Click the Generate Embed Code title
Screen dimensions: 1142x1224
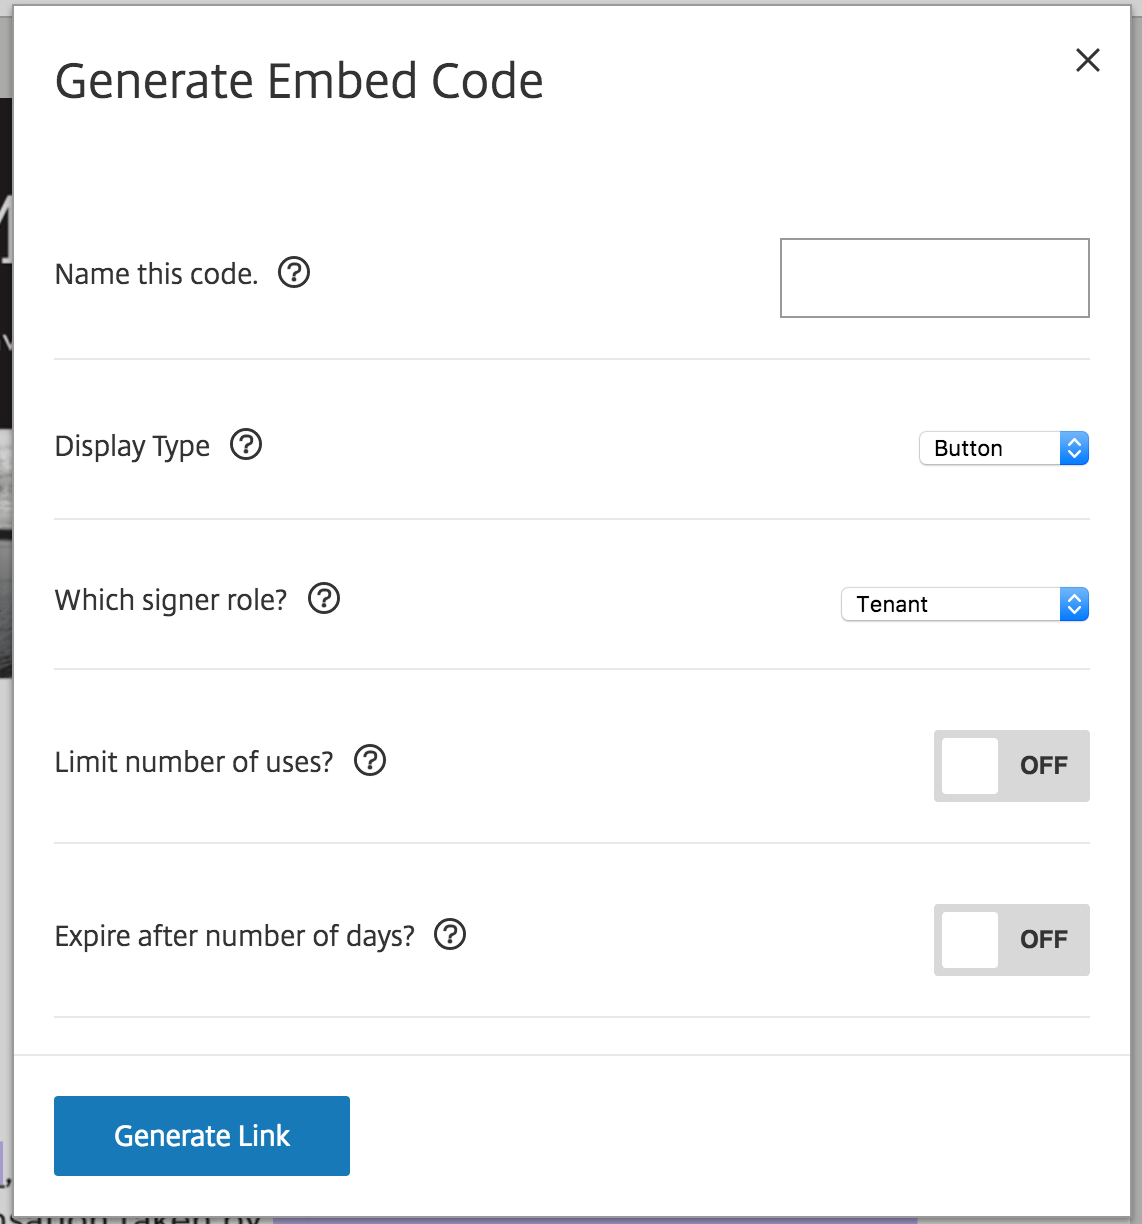(300, 80)
